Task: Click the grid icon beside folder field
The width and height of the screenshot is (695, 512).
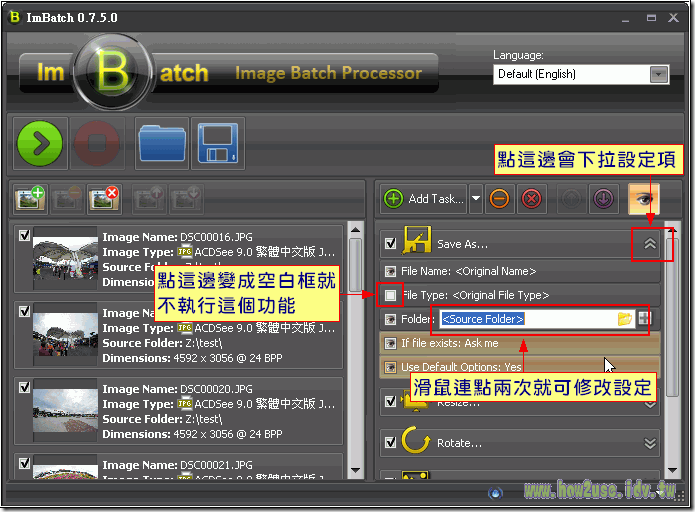Action: pyautogui.click(x=644, y=318)
